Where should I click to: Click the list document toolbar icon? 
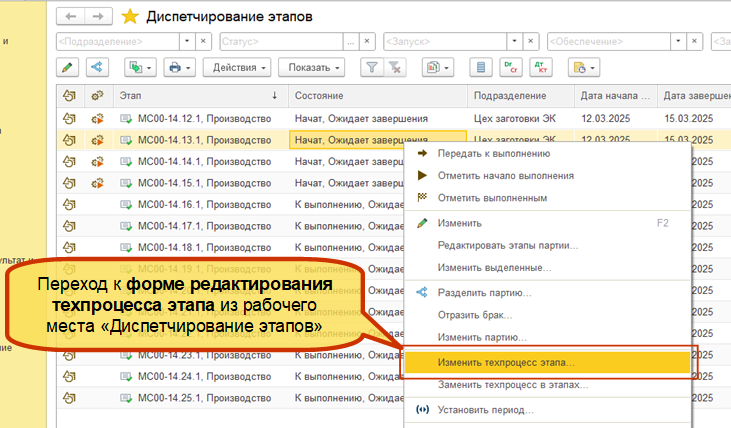tap(481, 68)
